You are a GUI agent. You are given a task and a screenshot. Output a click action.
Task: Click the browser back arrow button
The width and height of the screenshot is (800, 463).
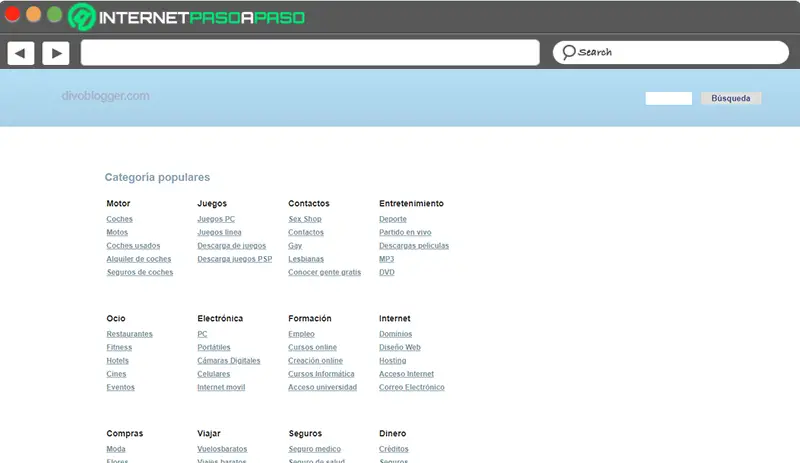click(x=21, y=53)
